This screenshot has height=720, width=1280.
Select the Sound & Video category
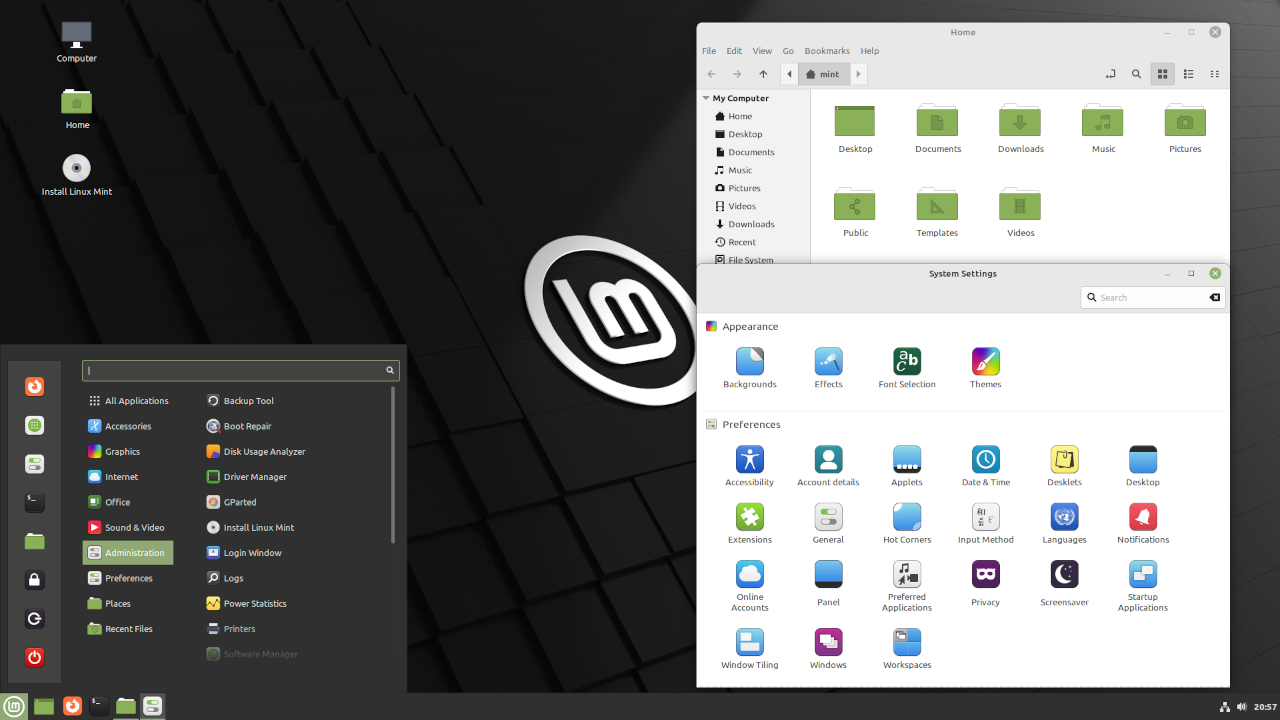click(128, 527)
